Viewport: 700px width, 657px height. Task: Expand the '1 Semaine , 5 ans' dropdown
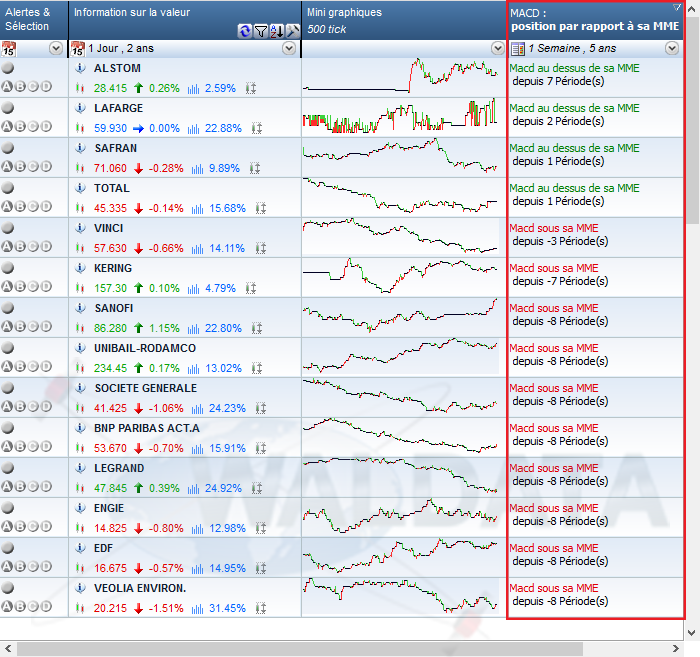[672, 48]
